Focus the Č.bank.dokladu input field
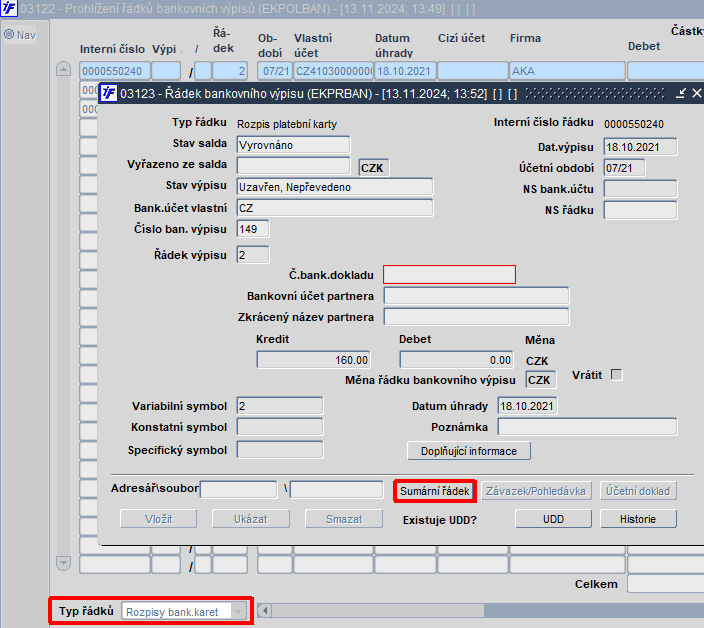This screenshot has height=628, width=704. [x=449, y=274]
